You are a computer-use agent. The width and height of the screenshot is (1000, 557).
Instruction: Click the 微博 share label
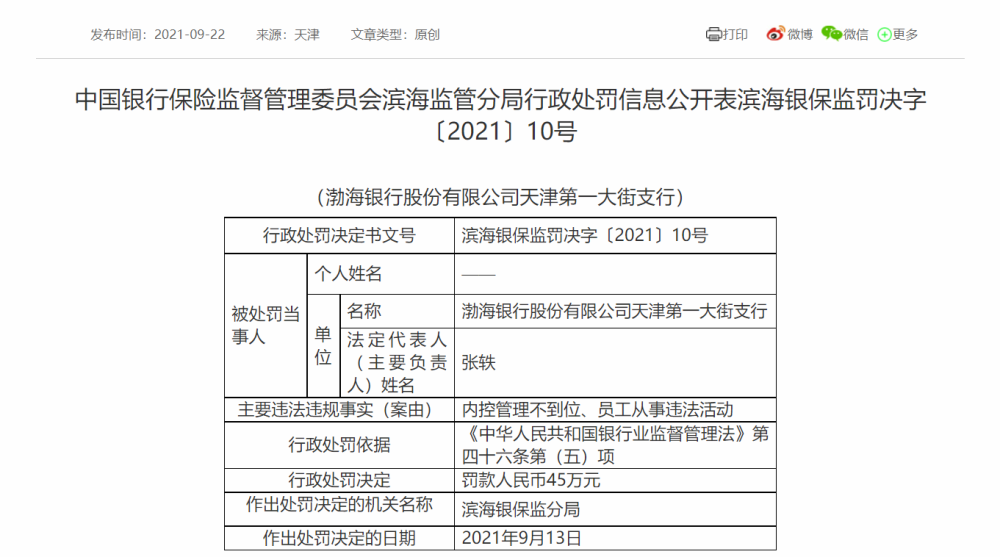(x=800, y=34)
